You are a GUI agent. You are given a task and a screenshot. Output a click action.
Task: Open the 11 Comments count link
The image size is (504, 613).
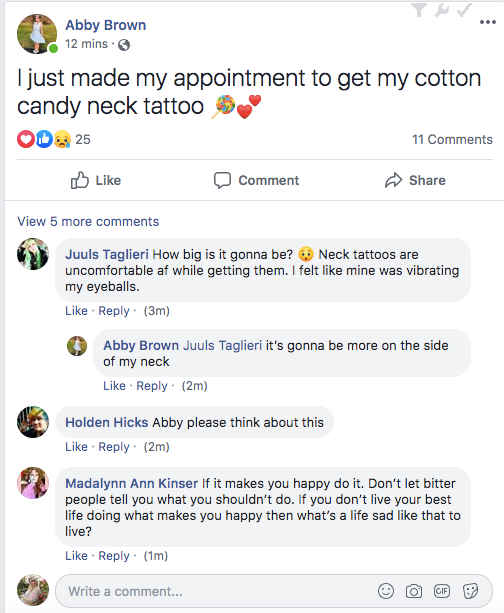tap(452, 140)
